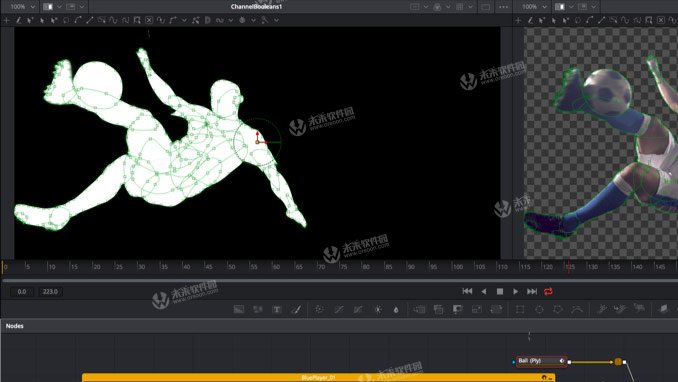Go to first frame playback button
This screenshot has height=382, width=678.
click(x=467, y=291)
